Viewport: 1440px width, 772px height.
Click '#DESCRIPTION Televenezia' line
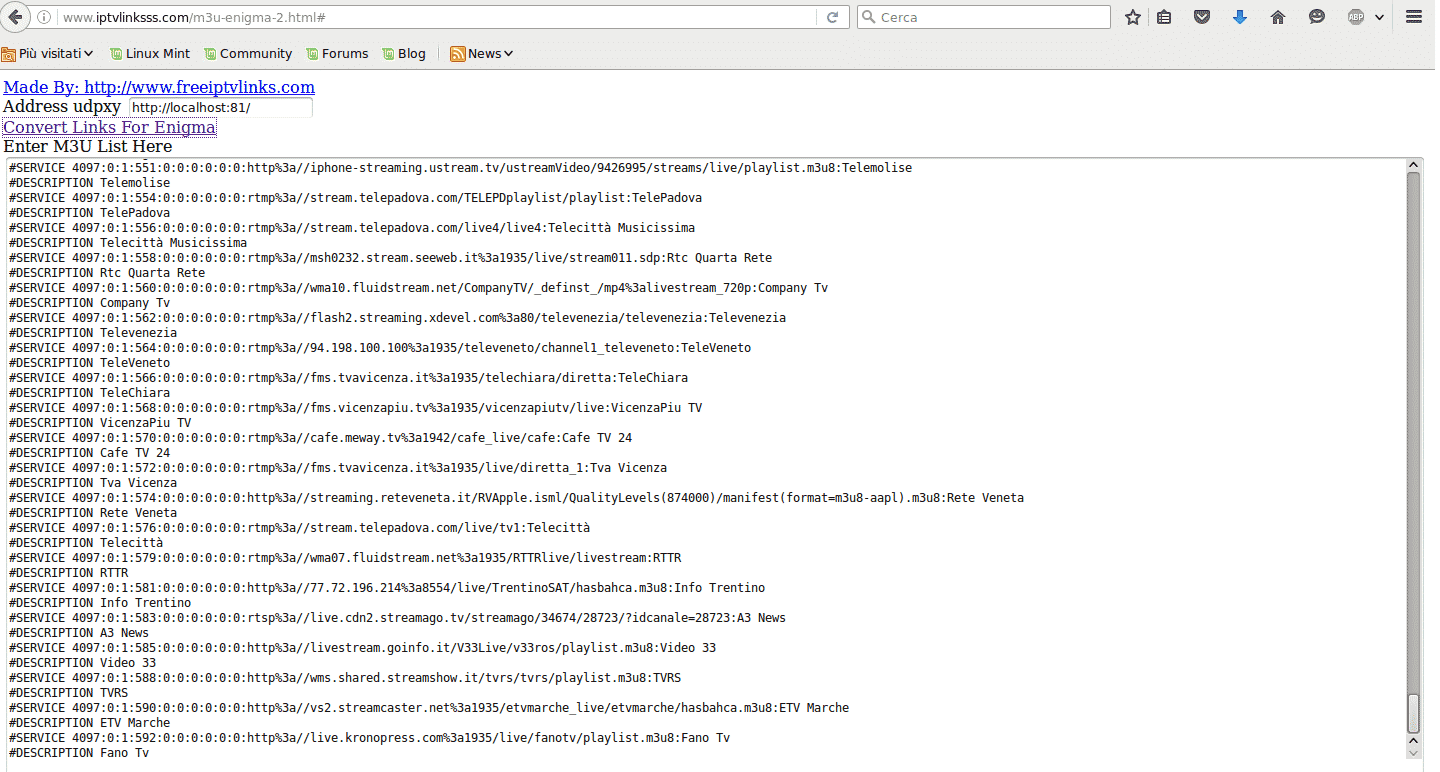pyautogui.click(x=93, y=333)
